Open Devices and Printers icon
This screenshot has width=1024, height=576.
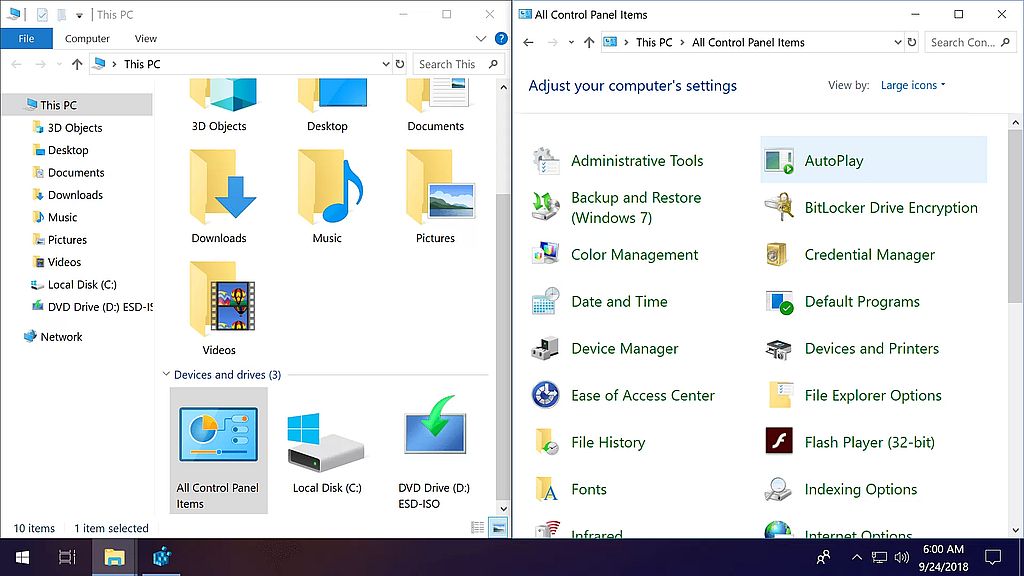coord(778,349)
